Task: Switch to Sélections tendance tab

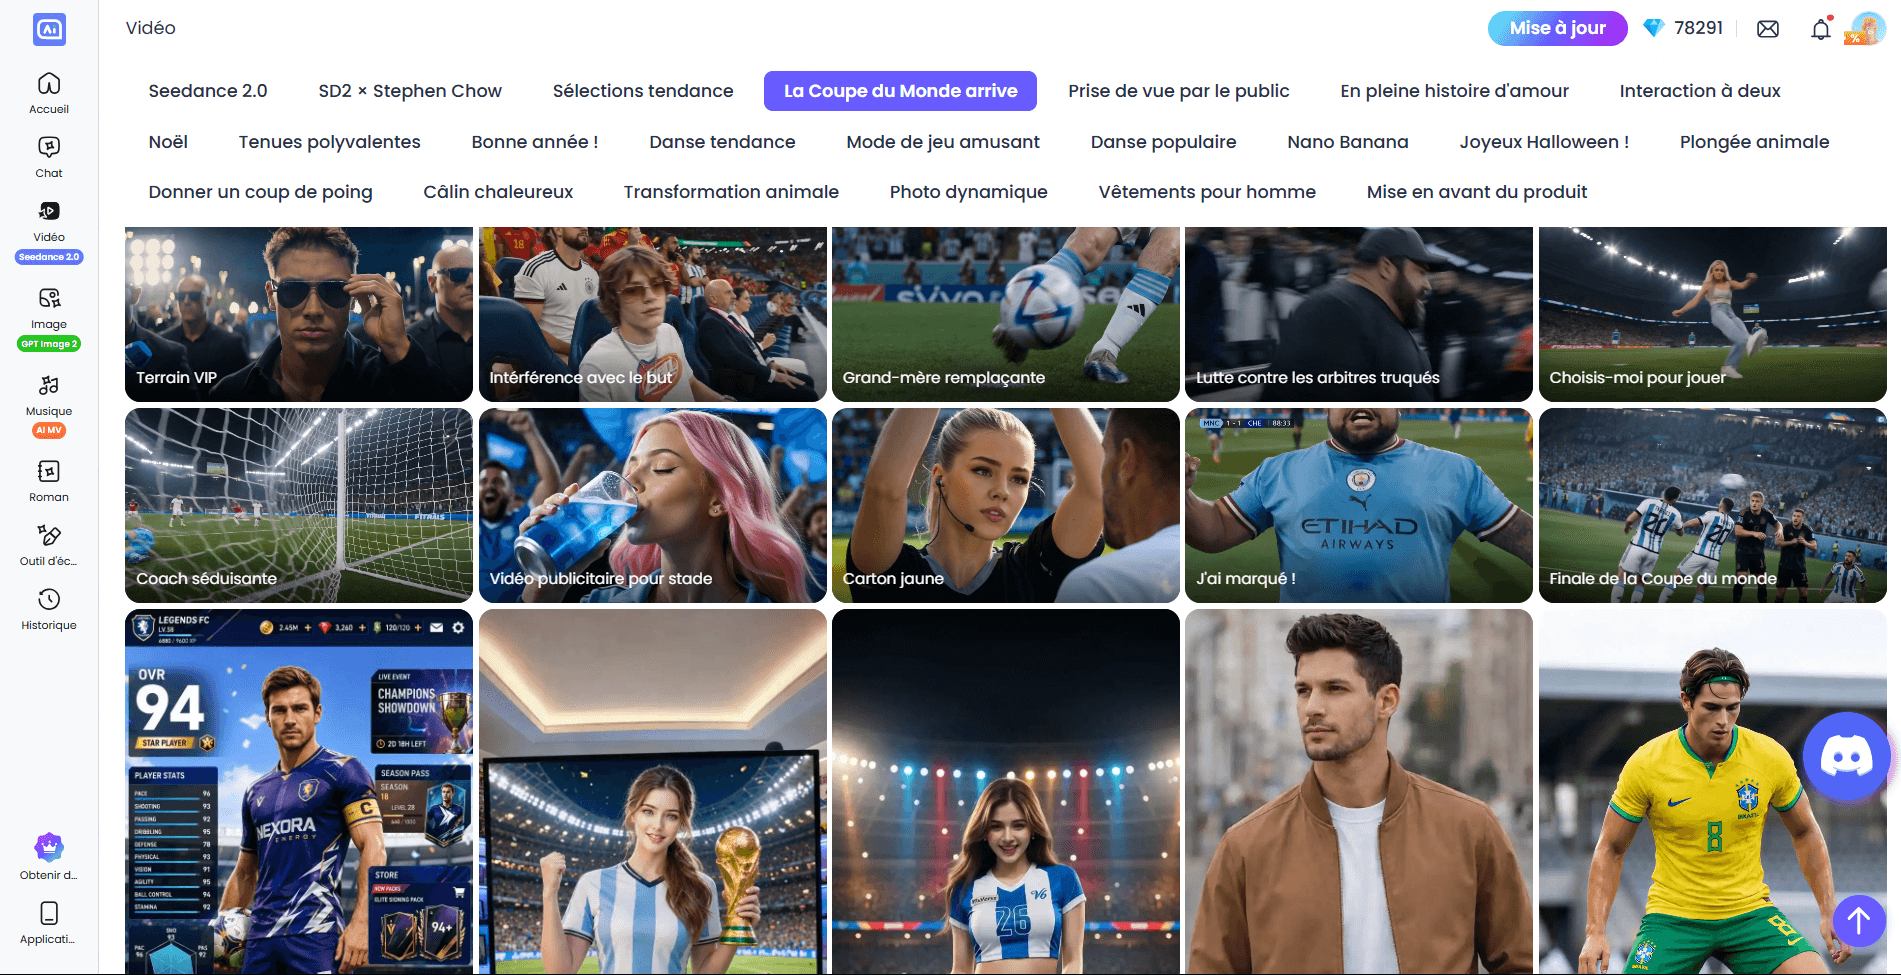Action: click(x=643, y=91)
